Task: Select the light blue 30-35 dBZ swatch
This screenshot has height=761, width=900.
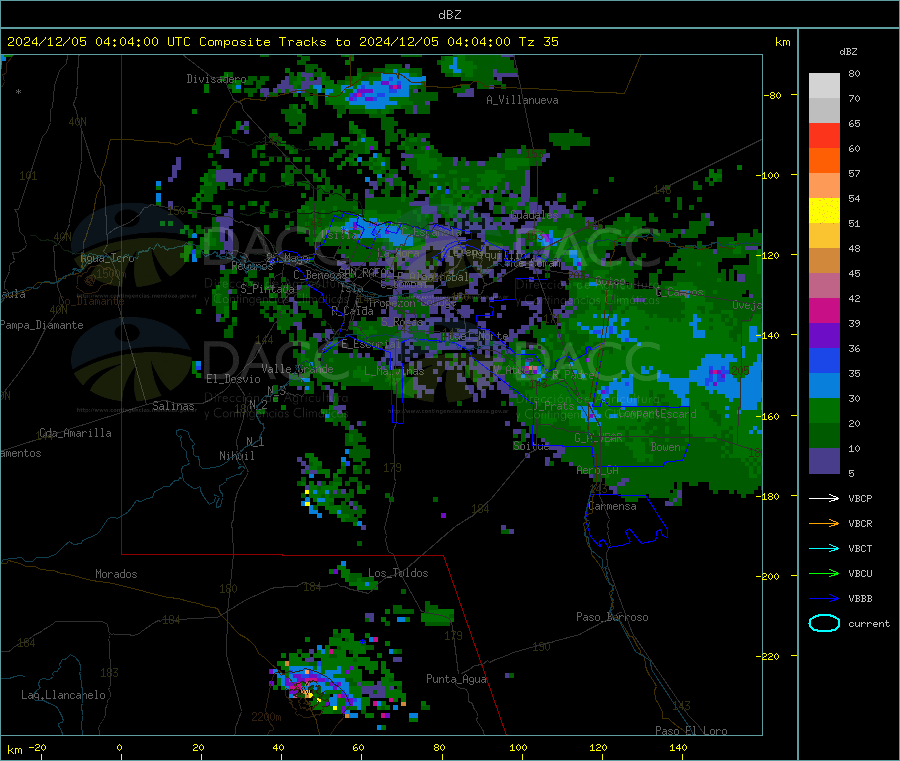Action: [x=824, y=386]
